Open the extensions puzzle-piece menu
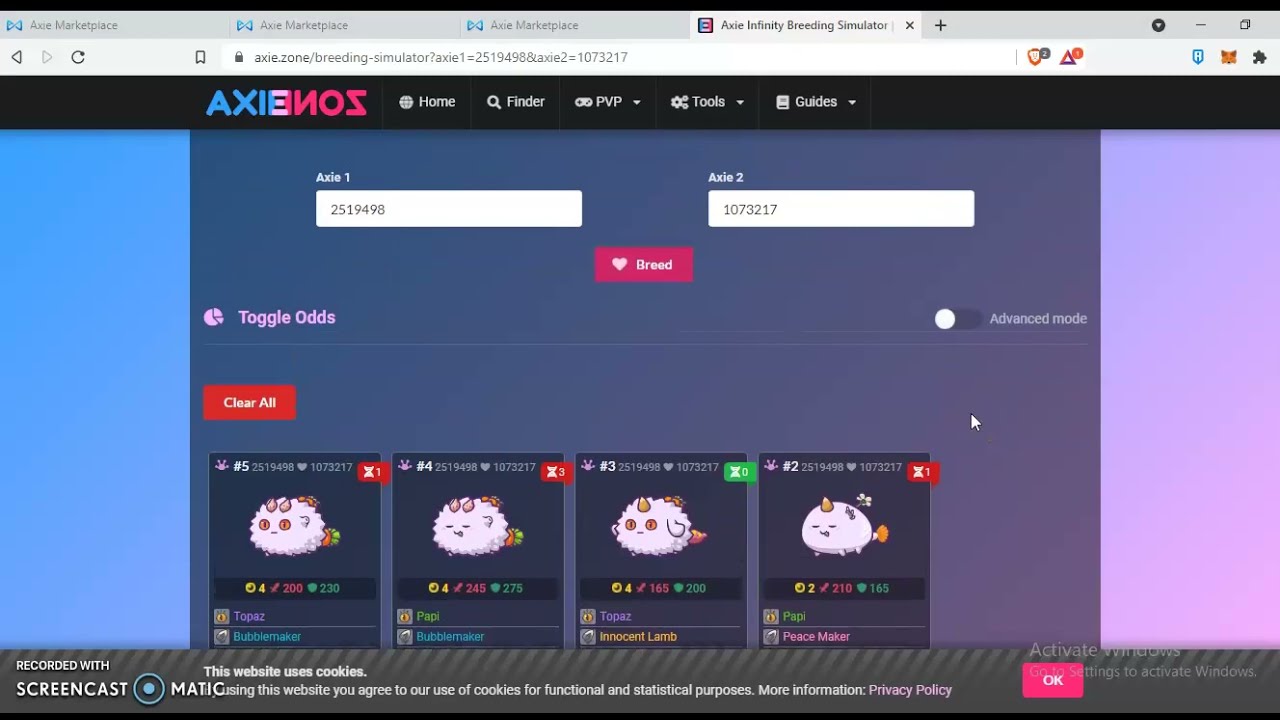 pos(1260,57)
